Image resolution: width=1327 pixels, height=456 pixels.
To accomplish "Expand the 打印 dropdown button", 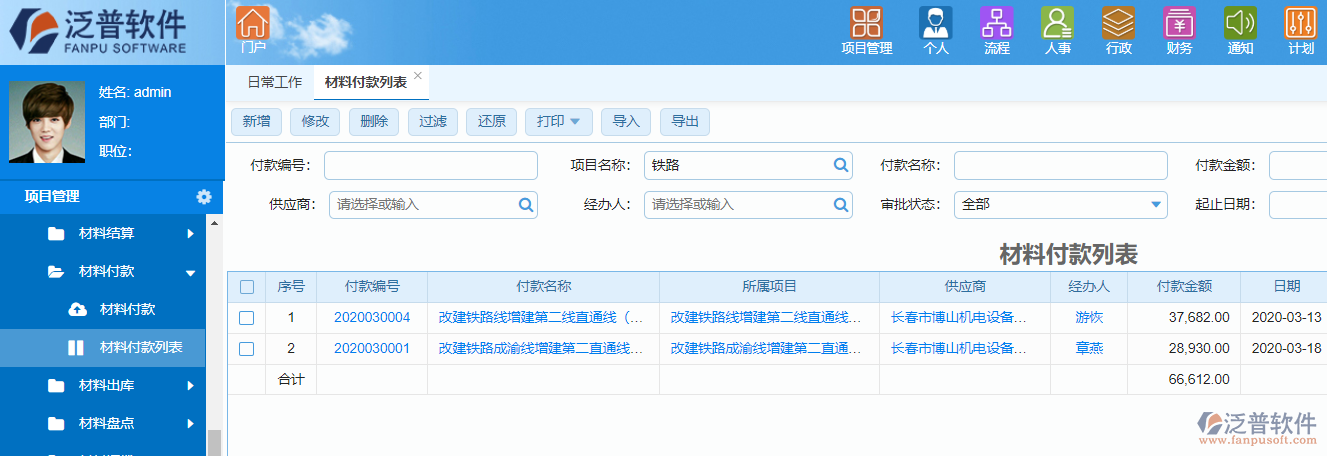I will click(x=559, y=122).
